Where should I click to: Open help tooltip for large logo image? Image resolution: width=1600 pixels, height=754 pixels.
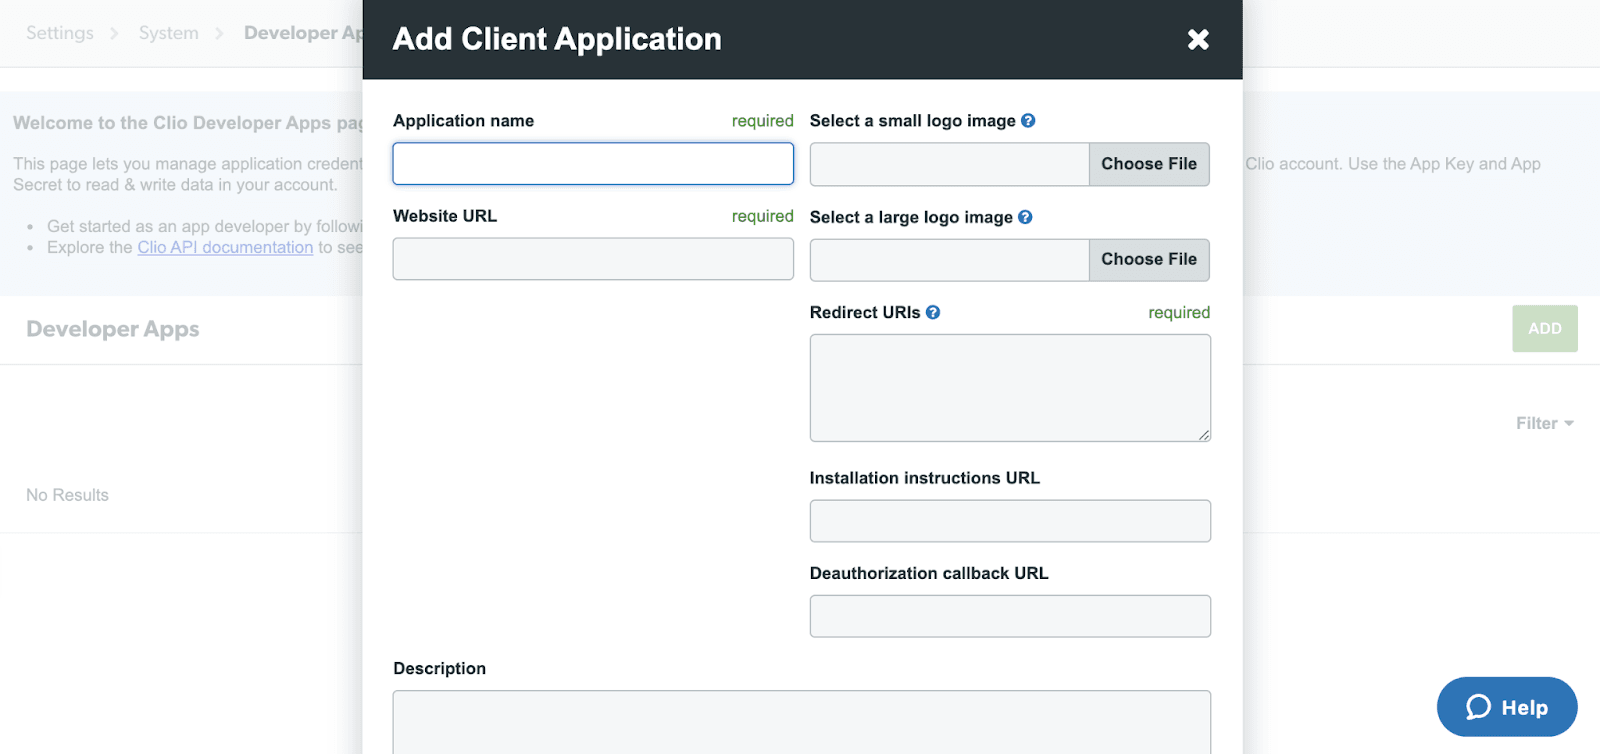(x=1025, y=217)
